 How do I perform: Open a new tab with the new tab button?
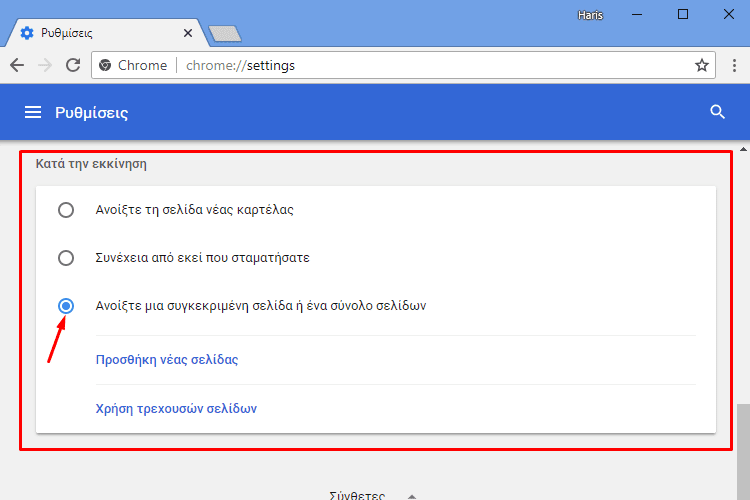pyautogui.click(x=225, y=34)
